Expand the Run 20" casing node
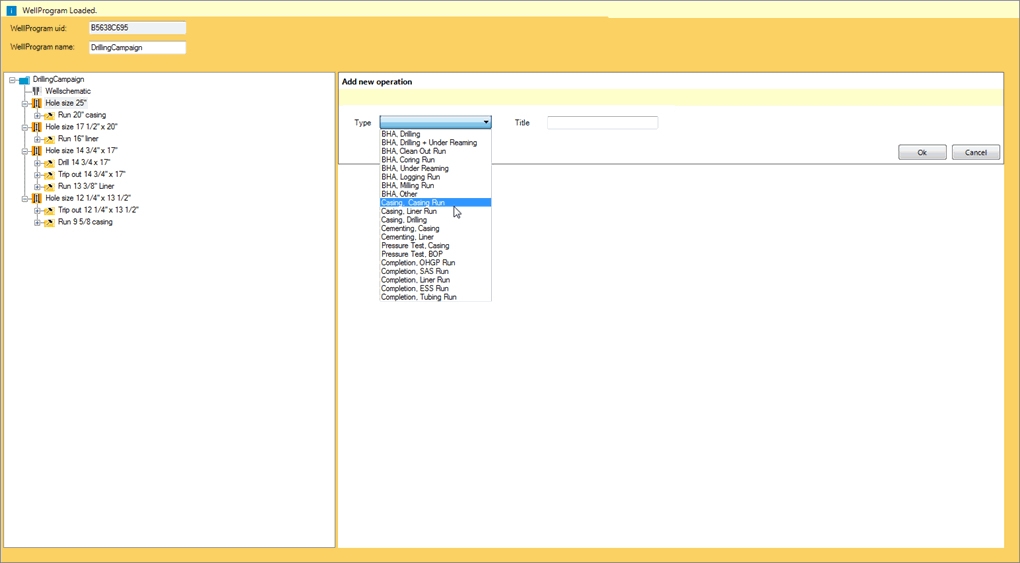The height and width of the screenshot is (563, 1020). point(38,115)
